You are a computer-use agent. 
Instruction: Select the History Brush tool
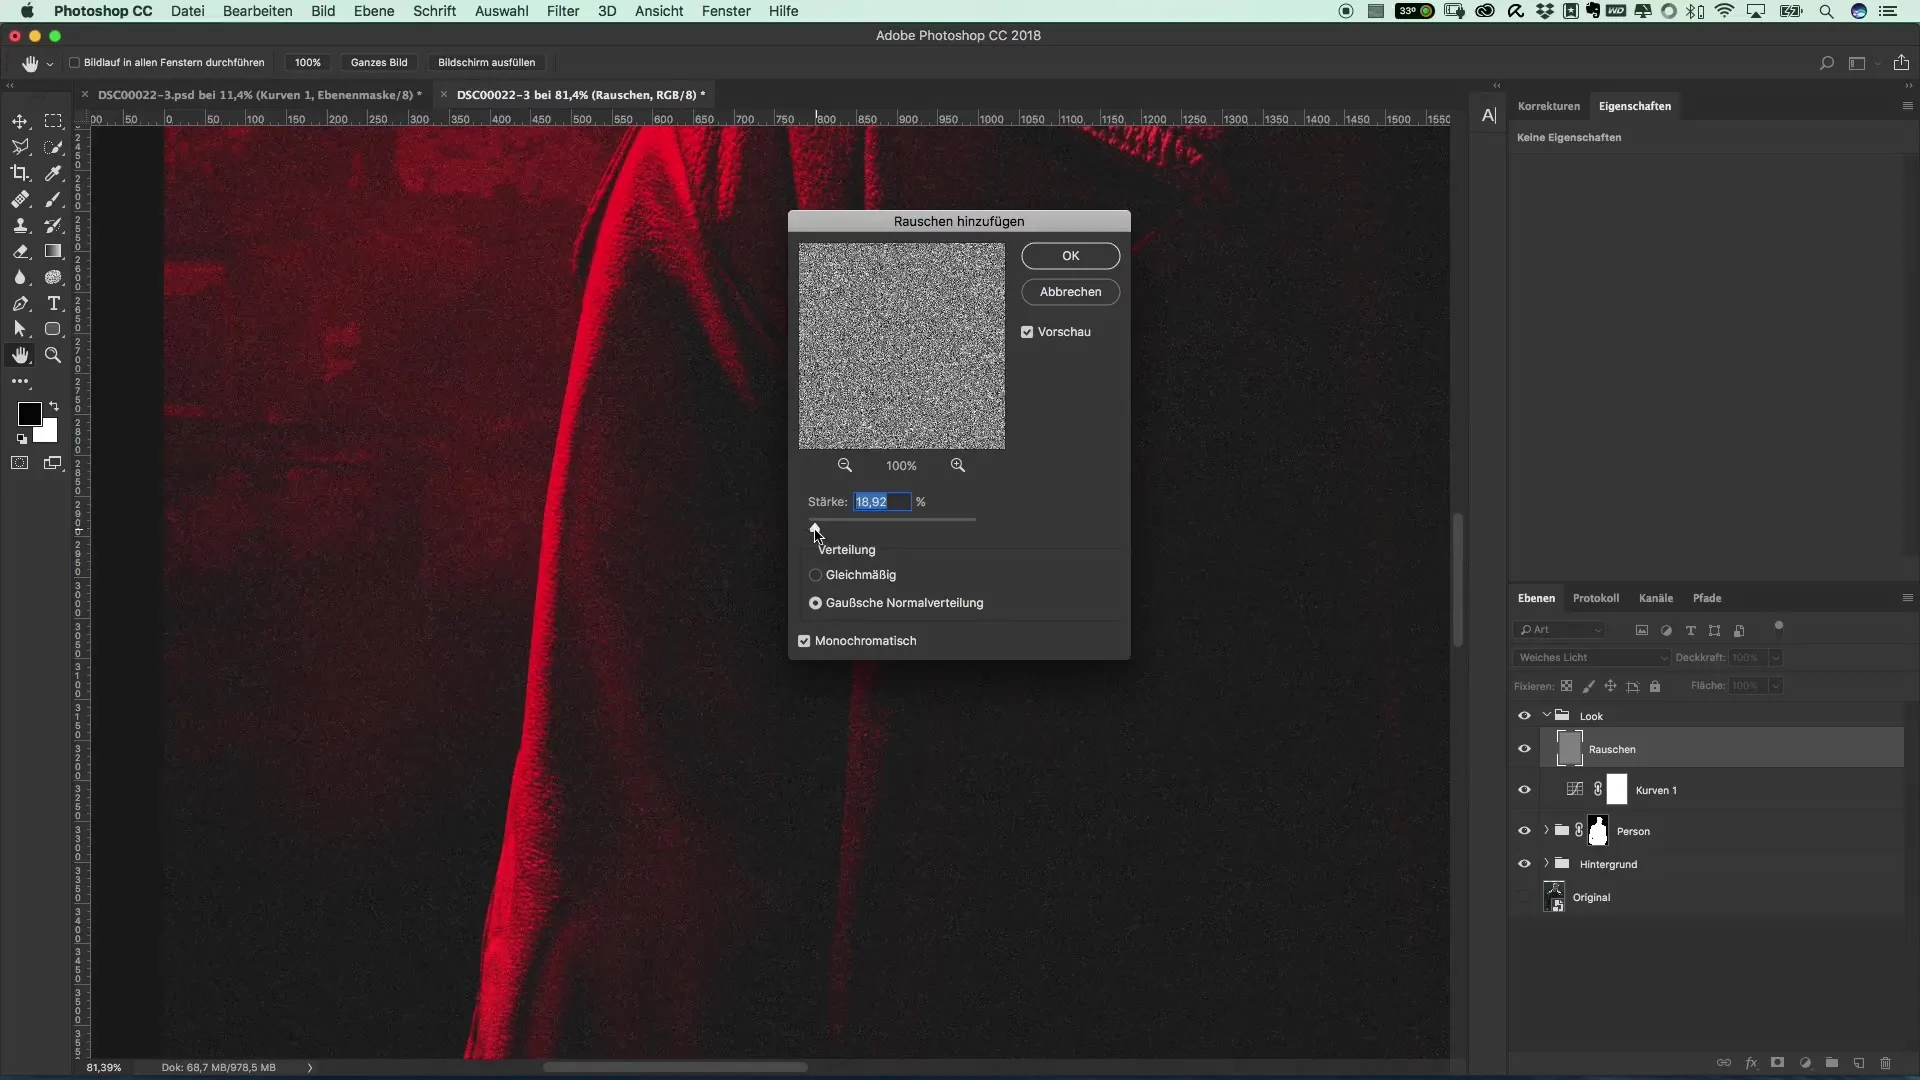pyautogui.click(x=53, y=225)
